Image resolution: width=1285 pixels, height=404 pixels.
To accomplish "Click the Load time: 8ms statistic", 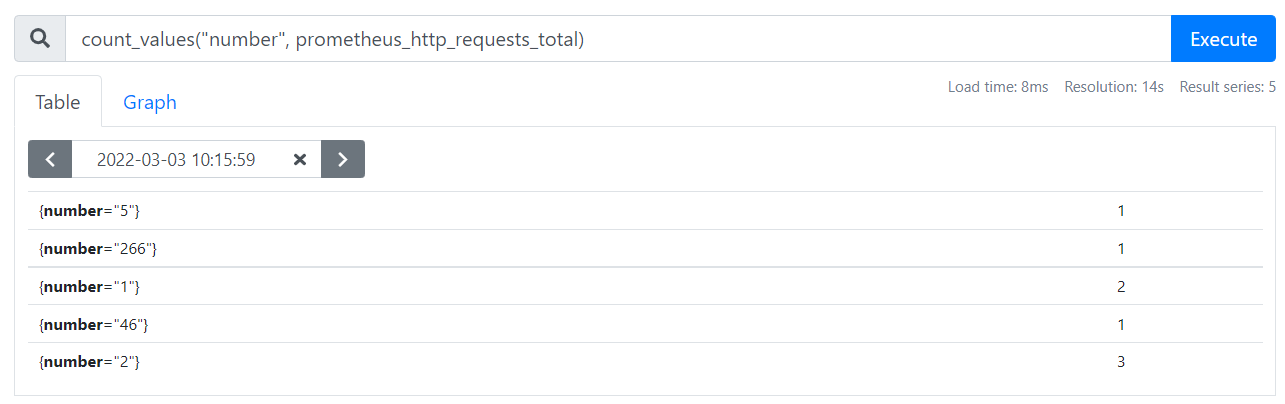I will [x=998, y=87].
